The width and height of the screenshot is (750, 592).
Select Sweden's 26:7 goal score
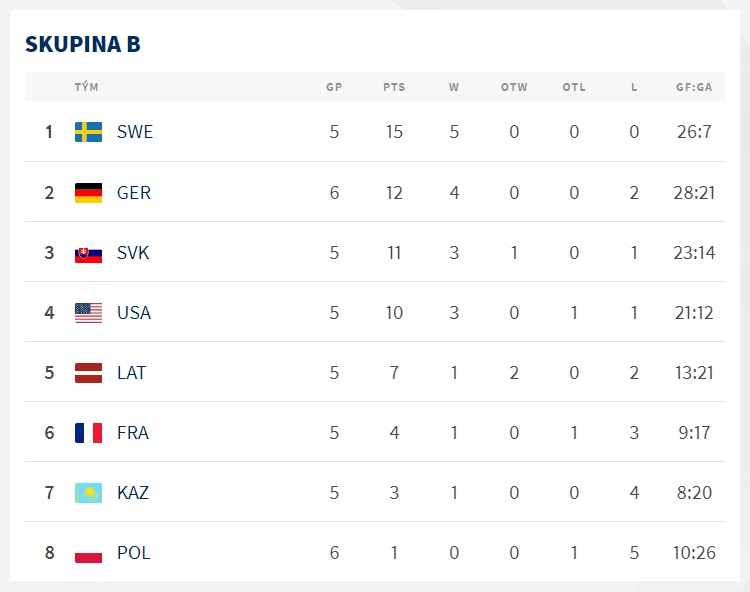694,132
